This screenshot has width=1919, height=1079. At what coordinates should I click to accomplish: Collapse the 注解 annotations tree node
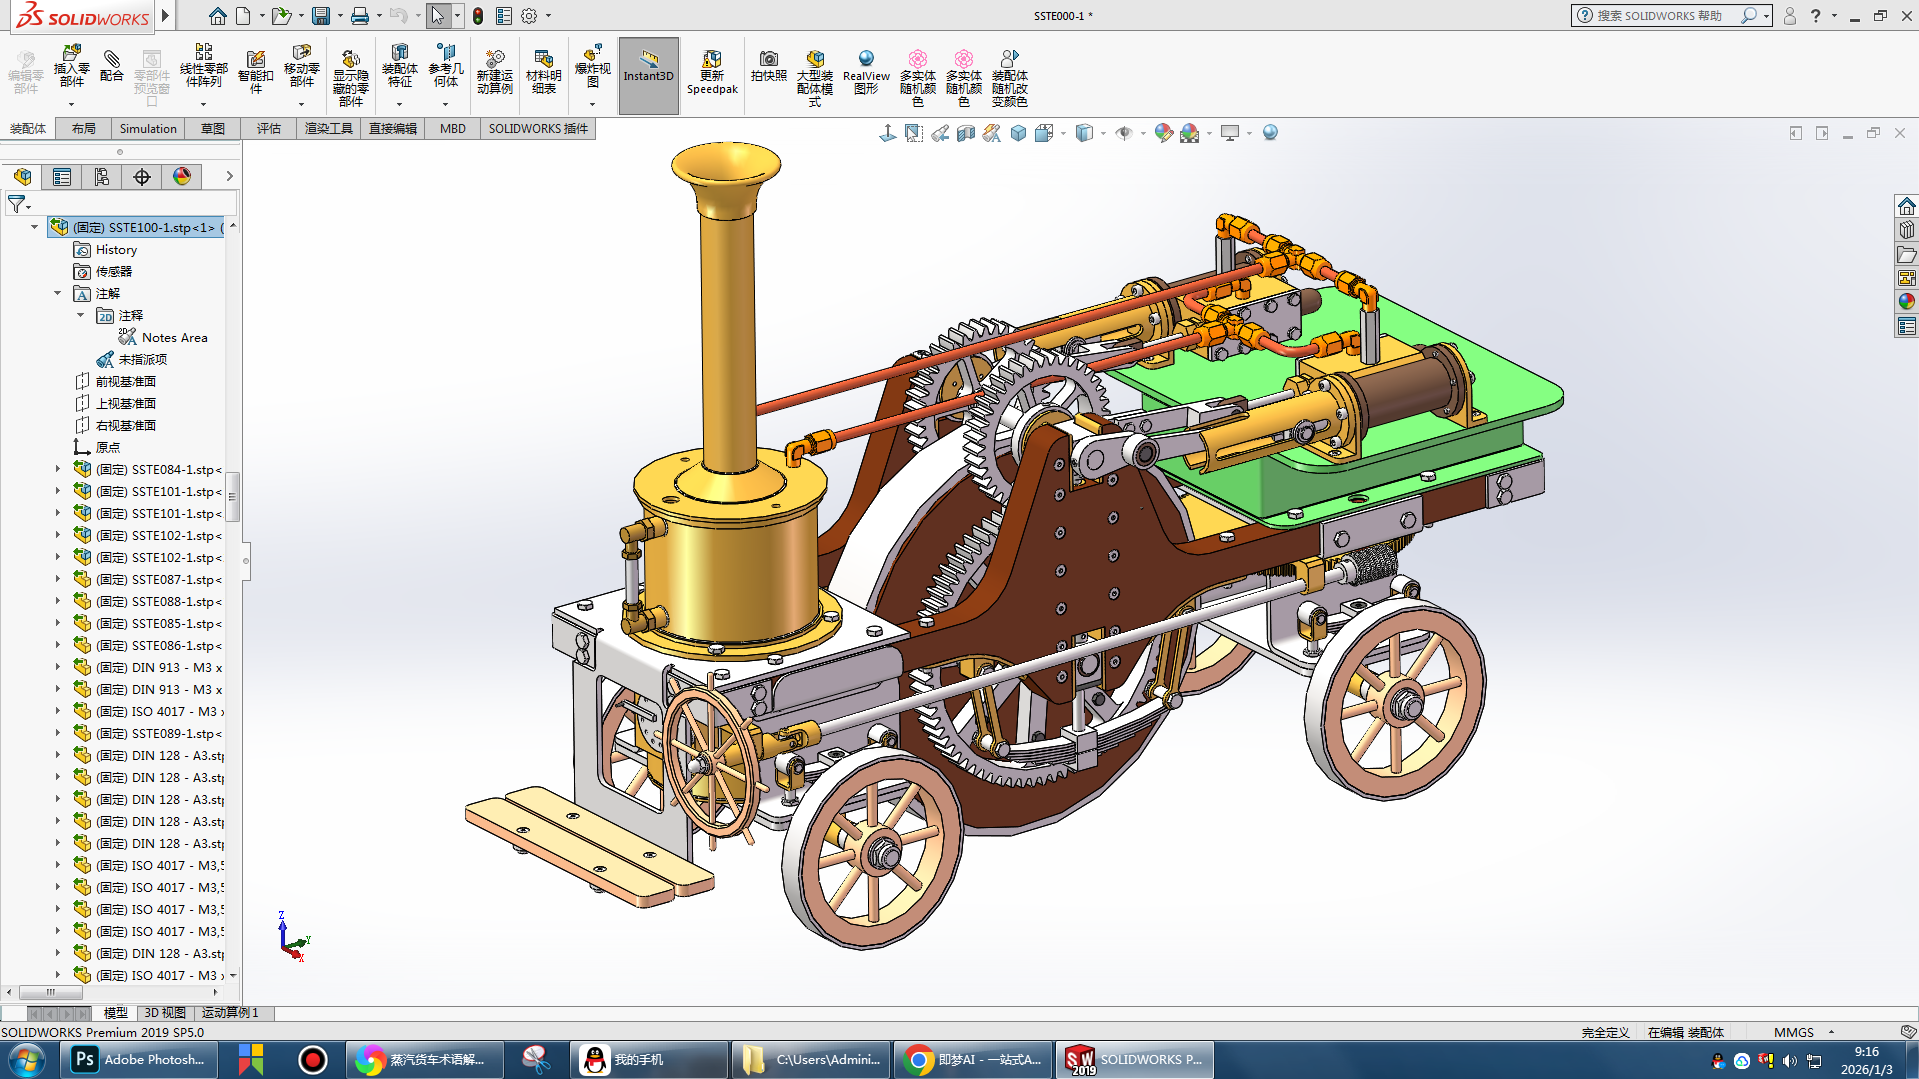[57, 293]
